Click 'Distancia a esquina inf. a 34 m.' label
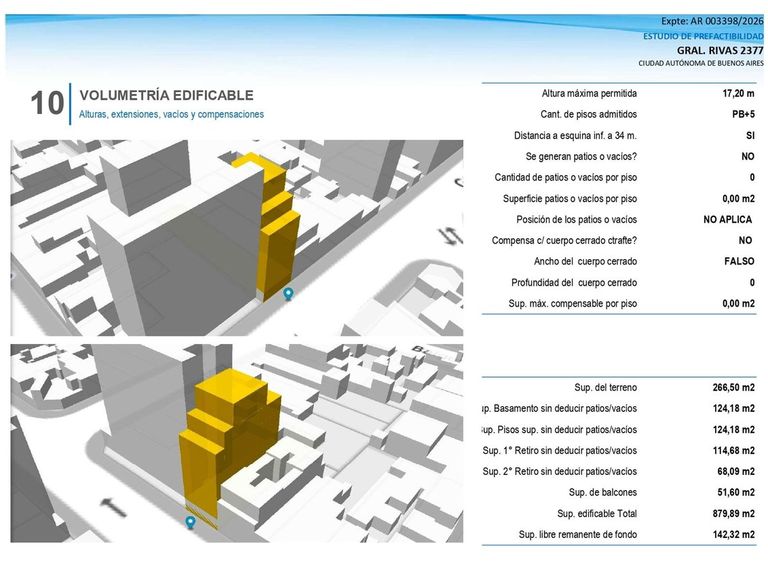 (x=576, y=136)
